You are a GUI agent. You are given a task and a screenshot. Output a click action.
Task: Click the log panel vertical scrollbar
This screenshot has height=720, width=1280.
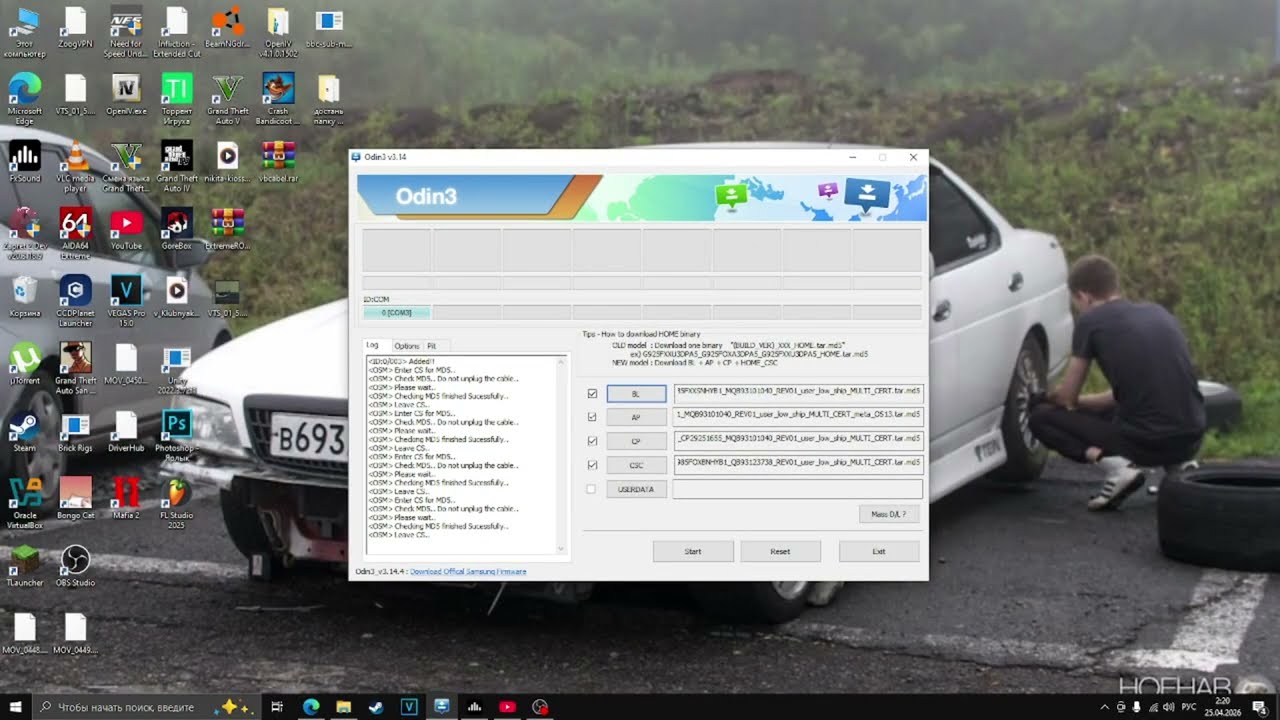(x=561, y=454)
